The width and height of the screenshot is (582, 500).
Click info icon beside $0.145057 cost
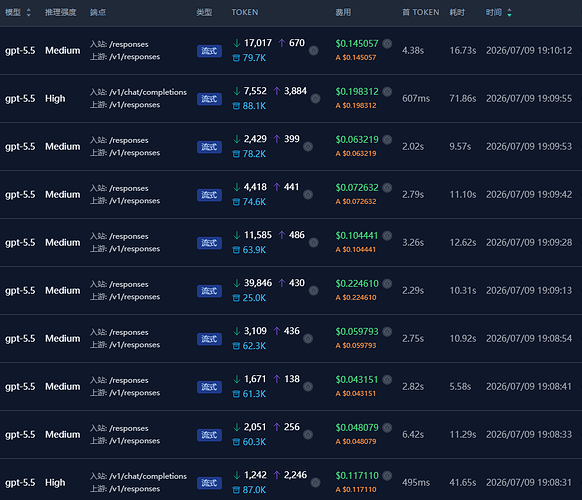pos(387,43)
